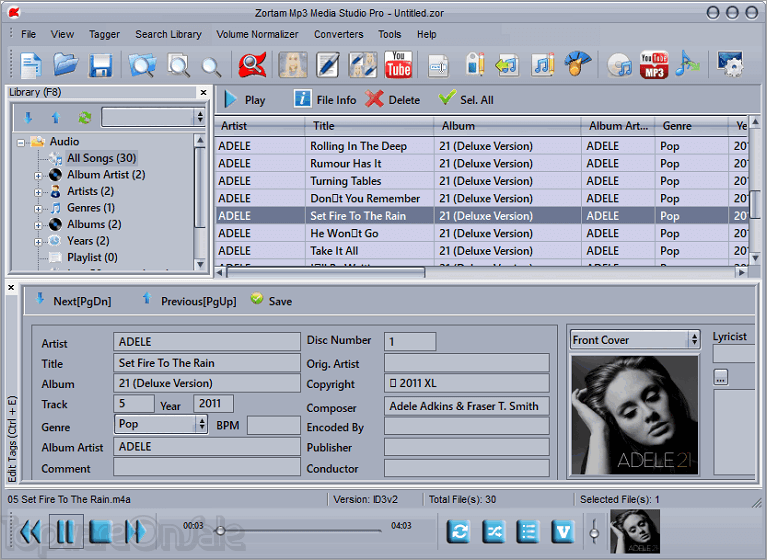
Task: Click the CD with music note icon
Action: click(x=620, y=65)
